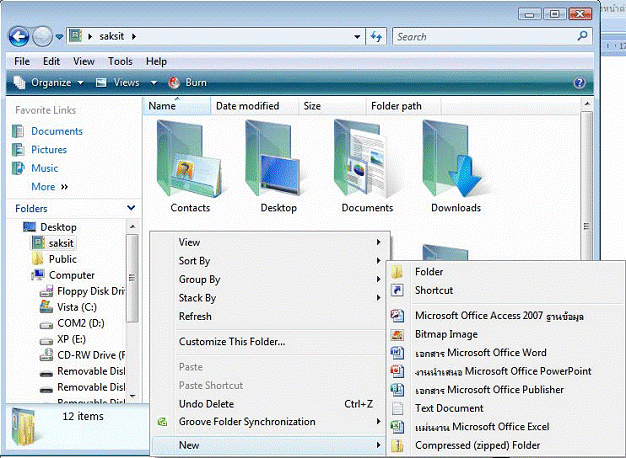Open the Tools menu

(120, 61)
